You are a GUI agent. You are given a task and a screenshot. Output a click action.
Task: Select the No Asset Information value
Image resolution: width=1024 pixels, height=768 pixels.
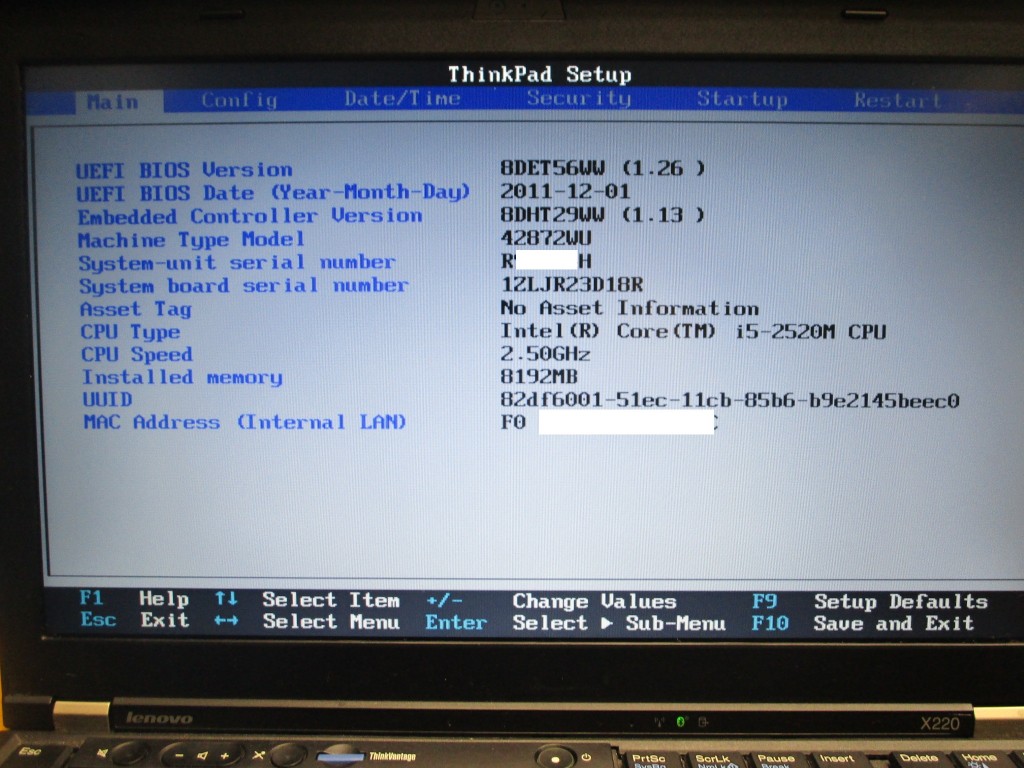[x=630, y=308]
